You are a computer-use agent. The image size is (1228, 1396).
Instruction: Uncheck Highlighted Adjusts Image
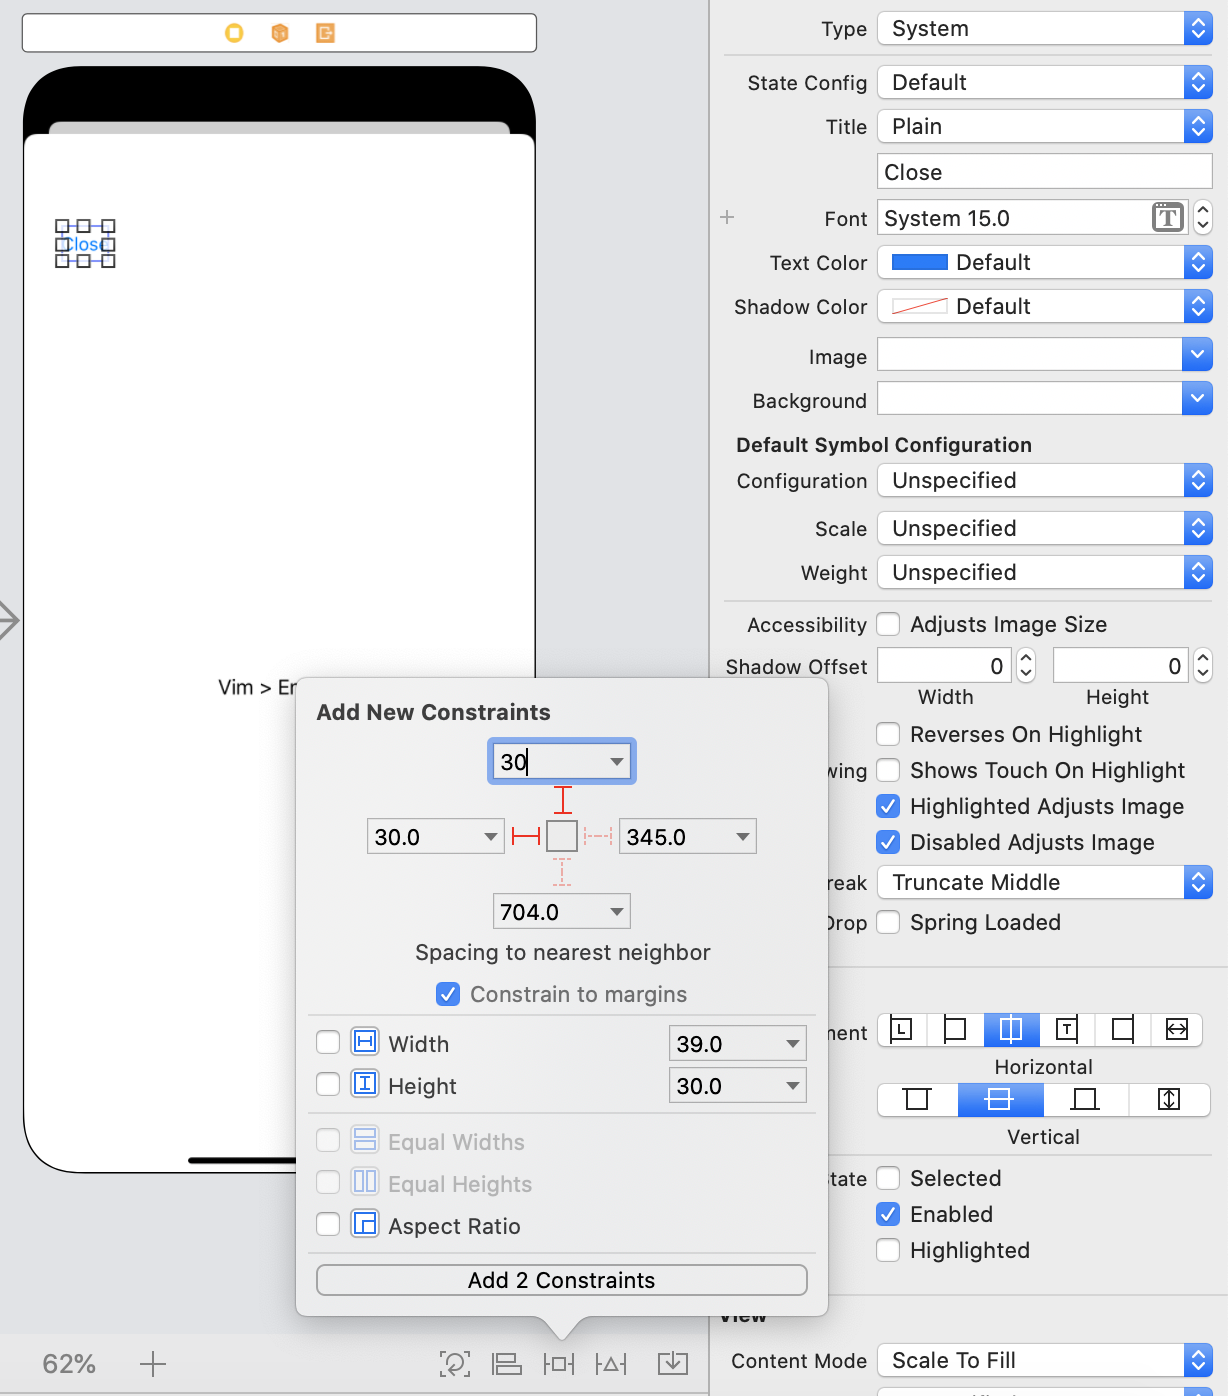click(x=888, y=806)
